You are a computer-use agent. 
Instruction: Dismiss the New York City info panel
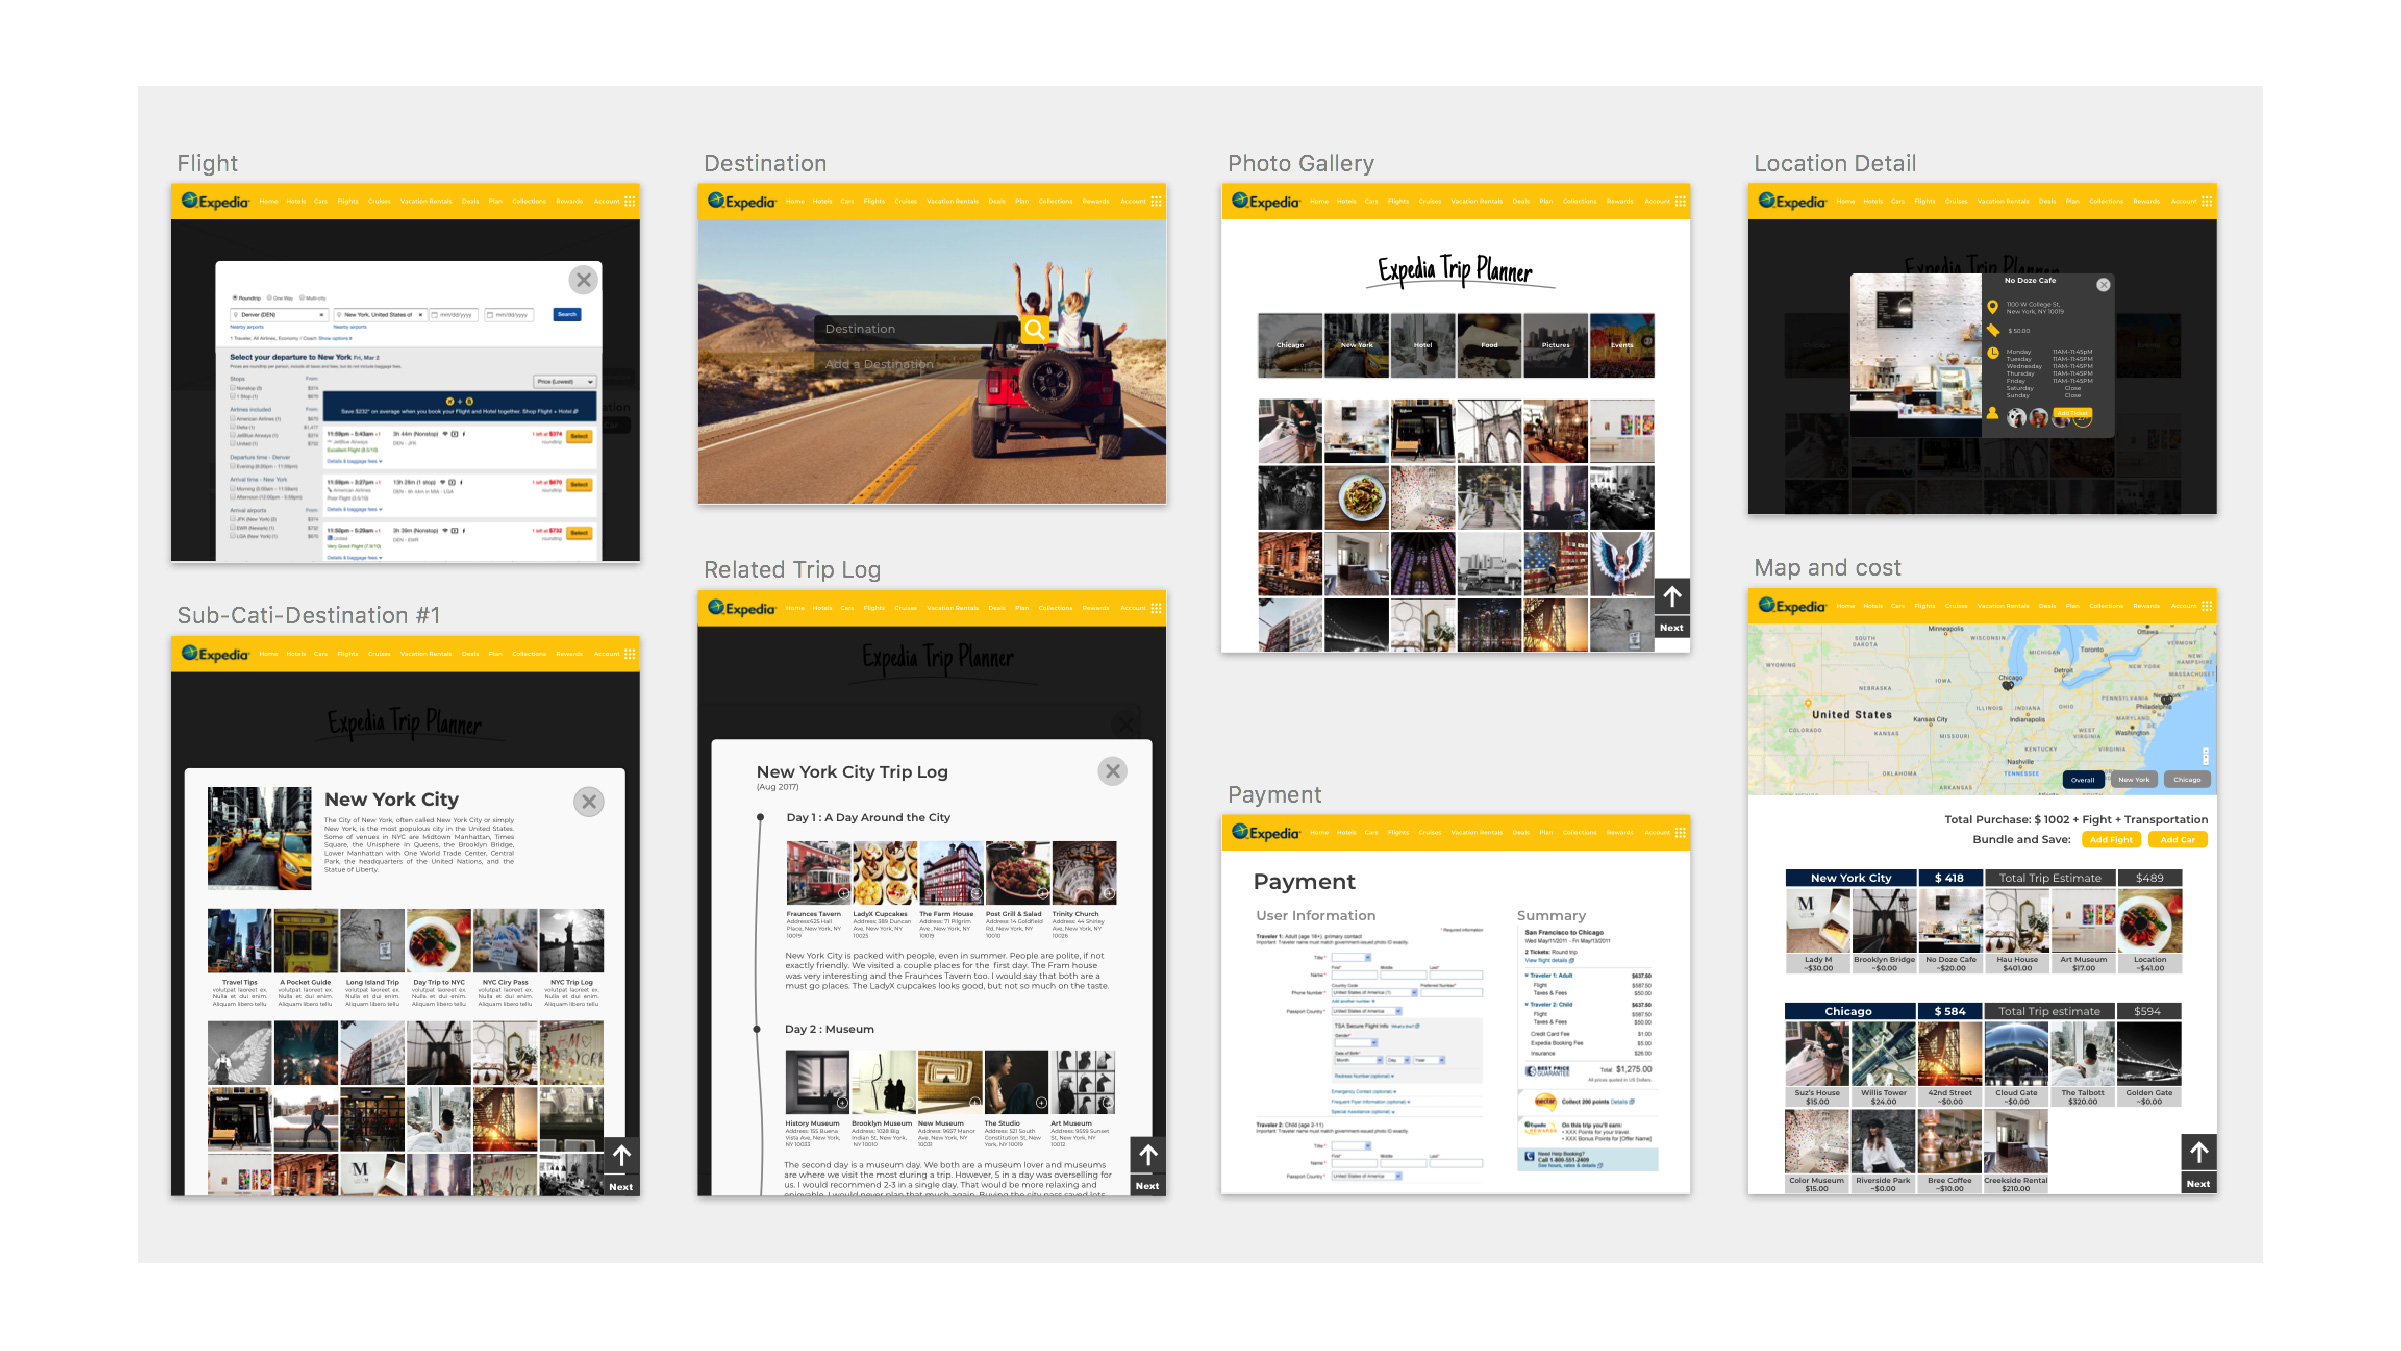589,801
